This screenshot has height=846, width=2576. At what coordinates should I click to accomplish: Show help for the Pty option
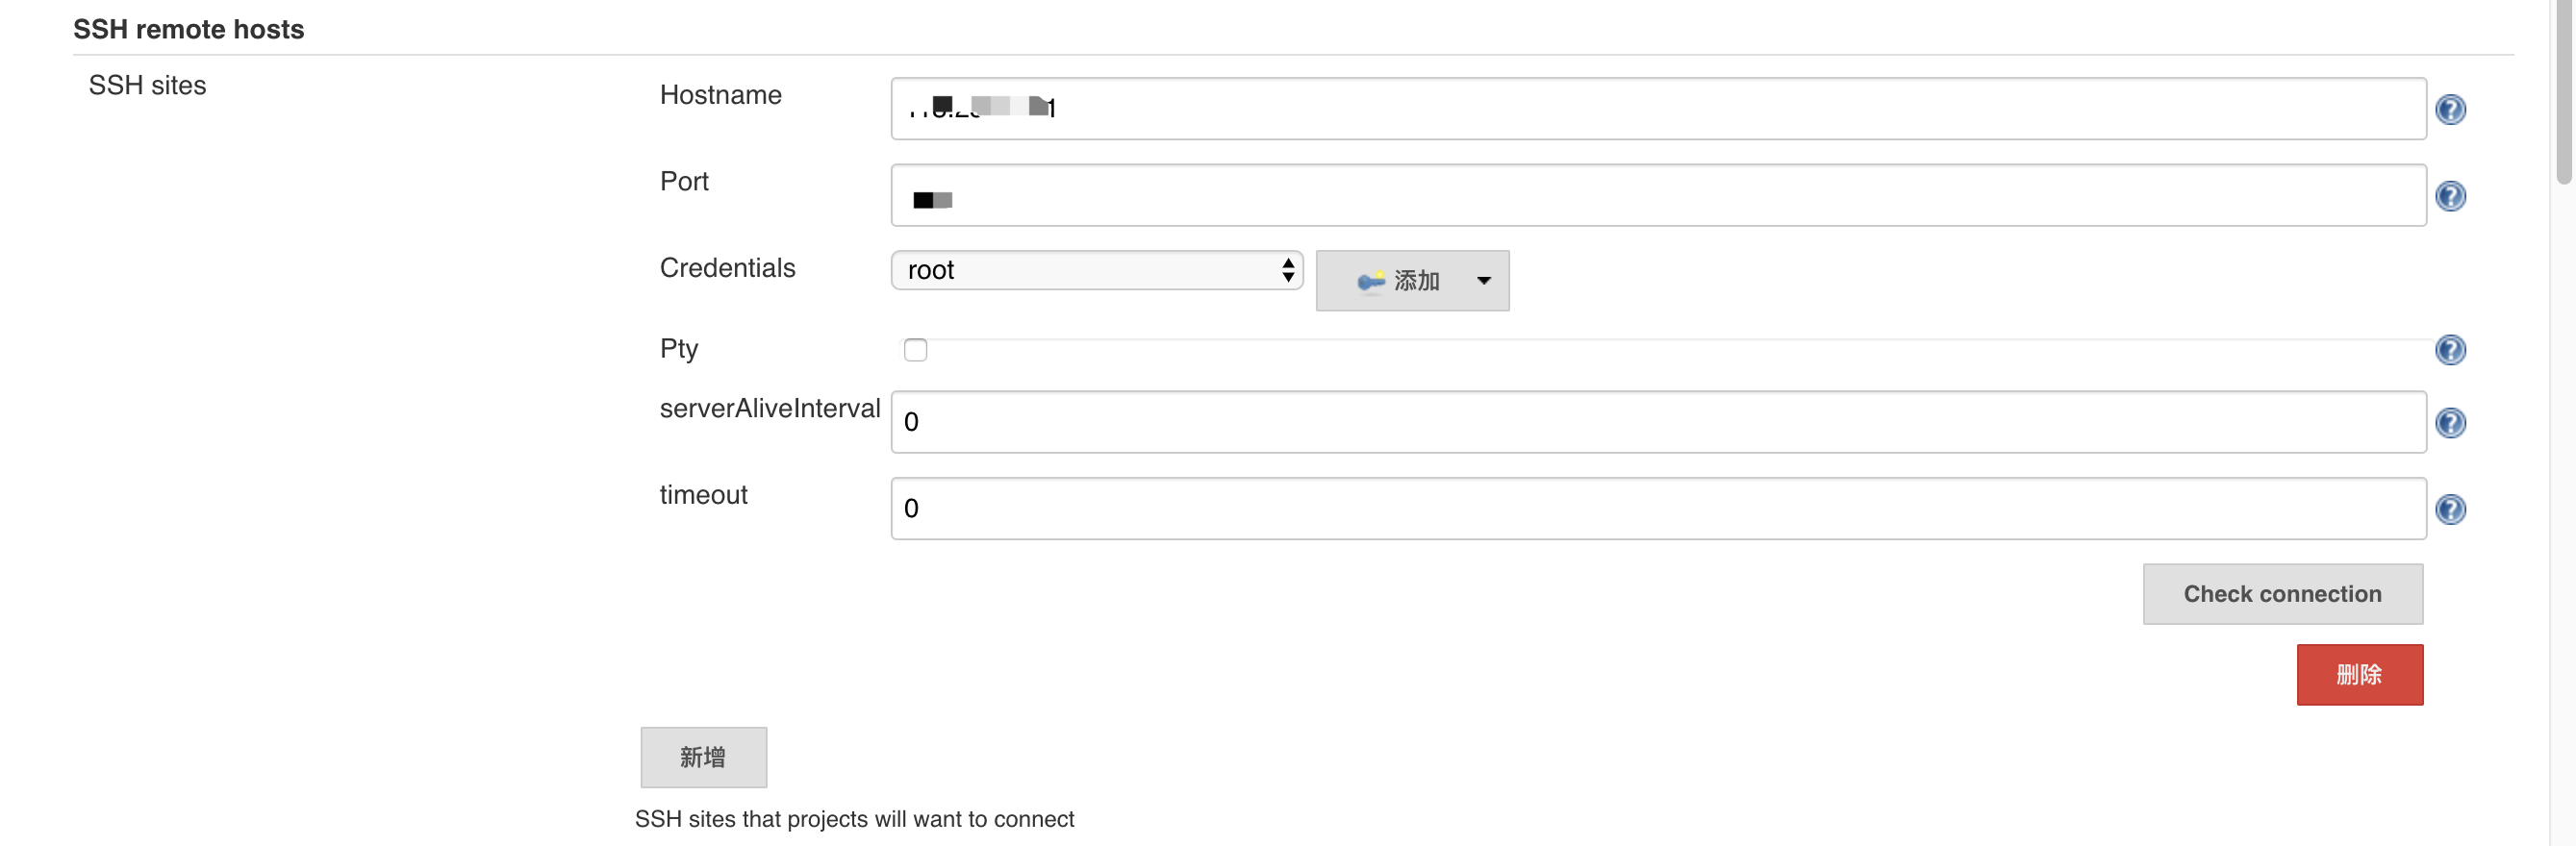pos(2449,350)
